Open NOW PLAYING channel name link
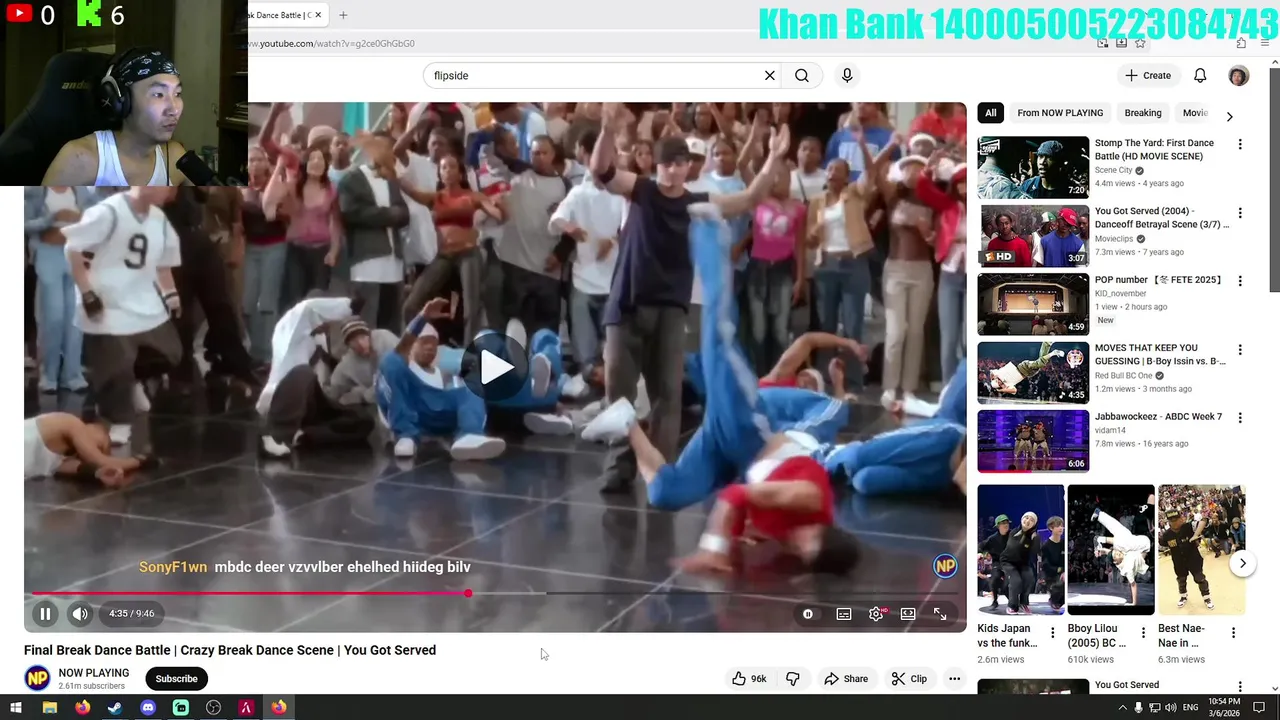This screenshot has width=1280, height=720. click(x=94, y=673)
